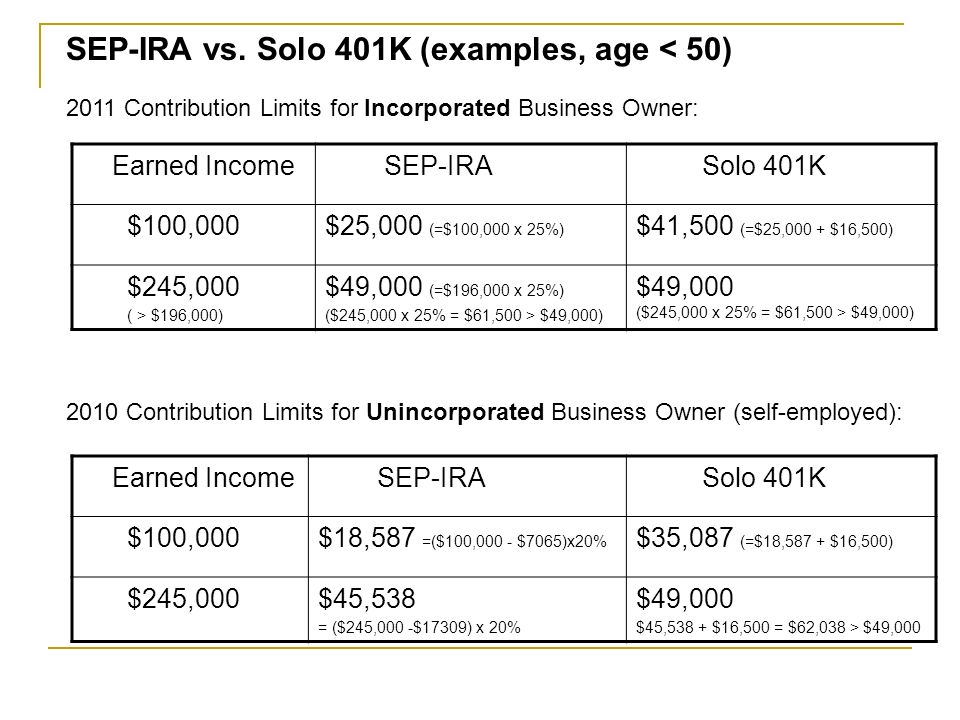
Task: Select the first table's $49,000 Solo 401K cell
Action: 781,298
